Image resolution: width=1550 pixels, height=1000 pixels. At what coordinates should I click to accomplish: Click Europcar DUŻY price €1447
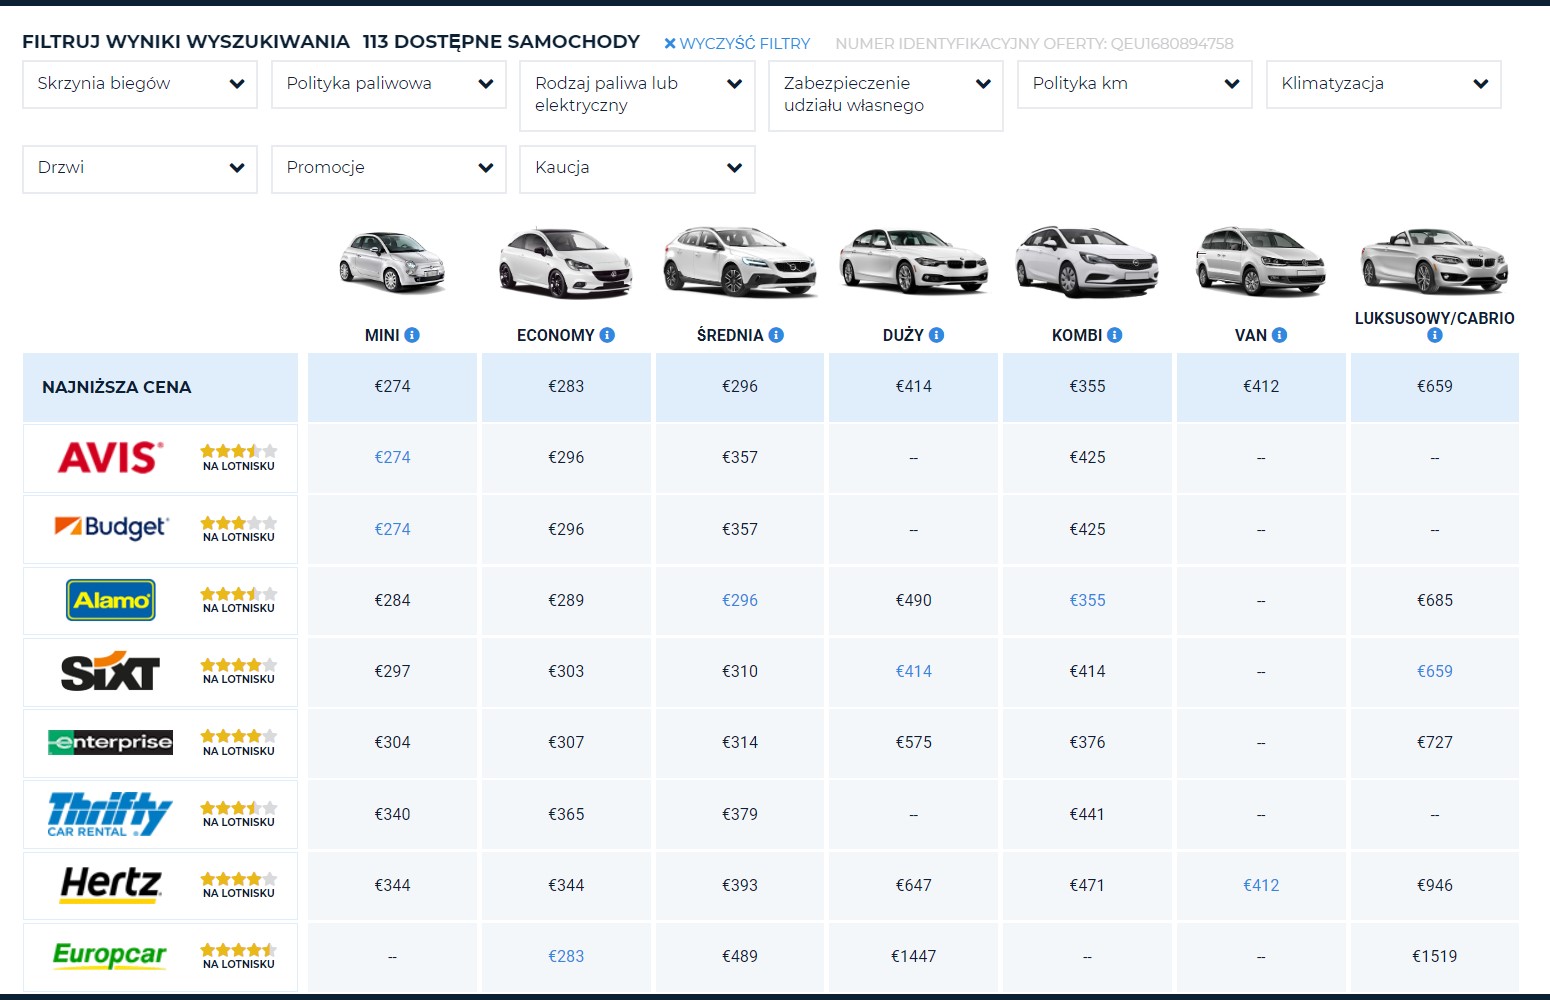tap(914, 956)
